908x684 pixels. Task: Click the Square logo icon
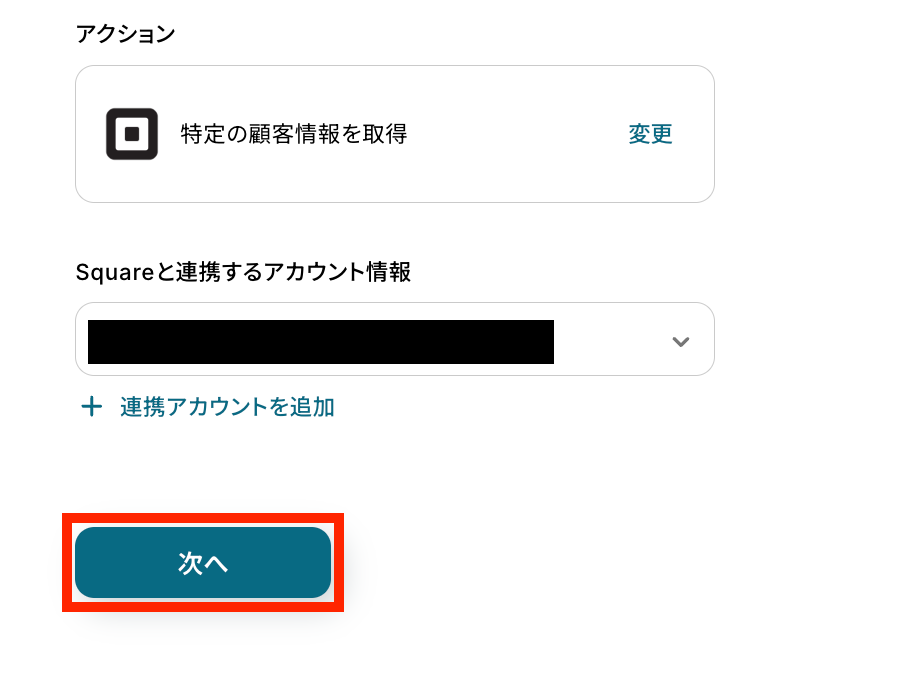132,134
